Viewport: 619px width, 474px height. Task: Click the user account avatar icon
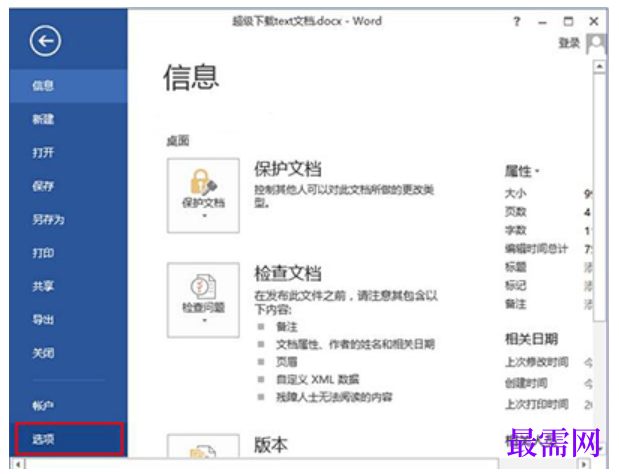(595, 44)
